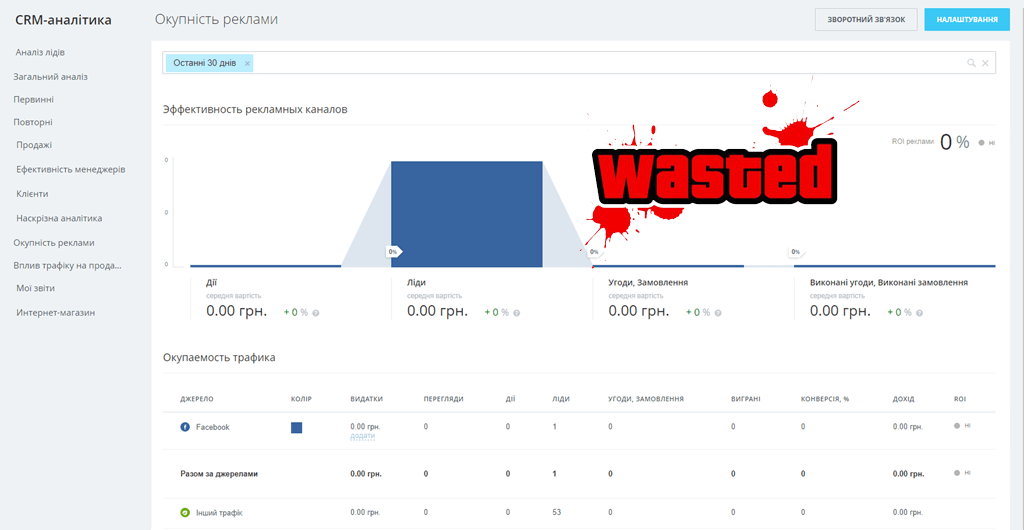Remove the 'Останні 30 днів' filter tag
1024x530 pixels.
[247, 63]
